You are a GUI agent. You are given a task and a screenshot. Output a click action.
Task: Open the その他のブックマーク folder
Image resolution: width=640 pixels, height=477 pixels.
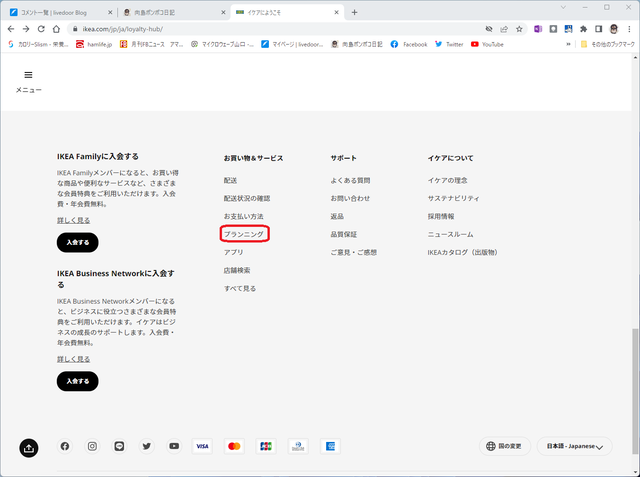click(x=607, y=44)
